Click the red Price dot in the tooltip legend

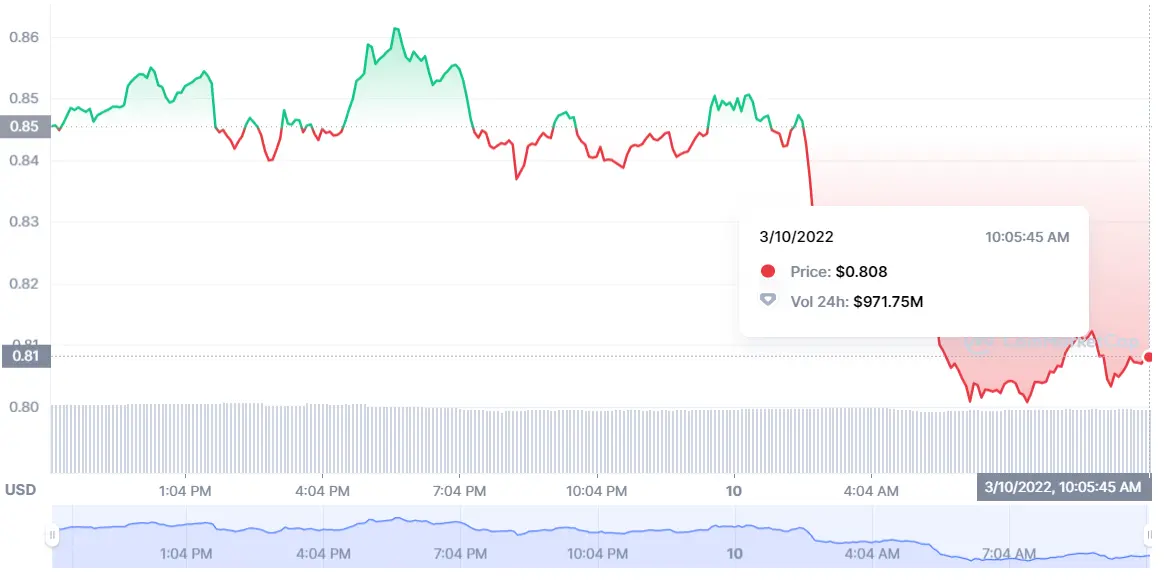pyautogui.click(x=767, y=271)
